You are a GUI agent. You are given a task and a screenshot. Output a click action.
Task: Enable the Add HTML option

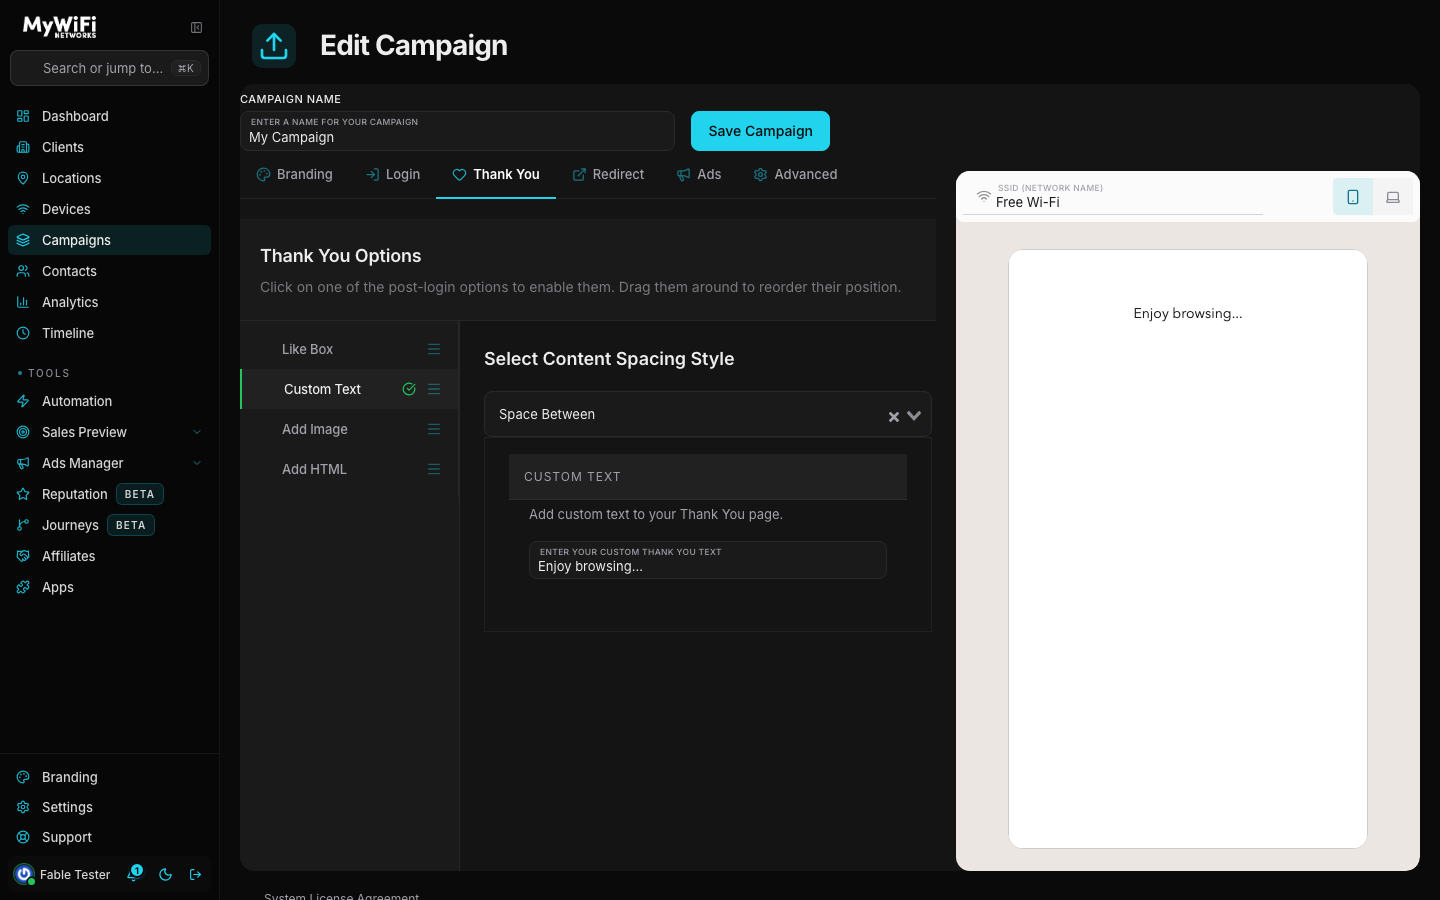(314, 469)
